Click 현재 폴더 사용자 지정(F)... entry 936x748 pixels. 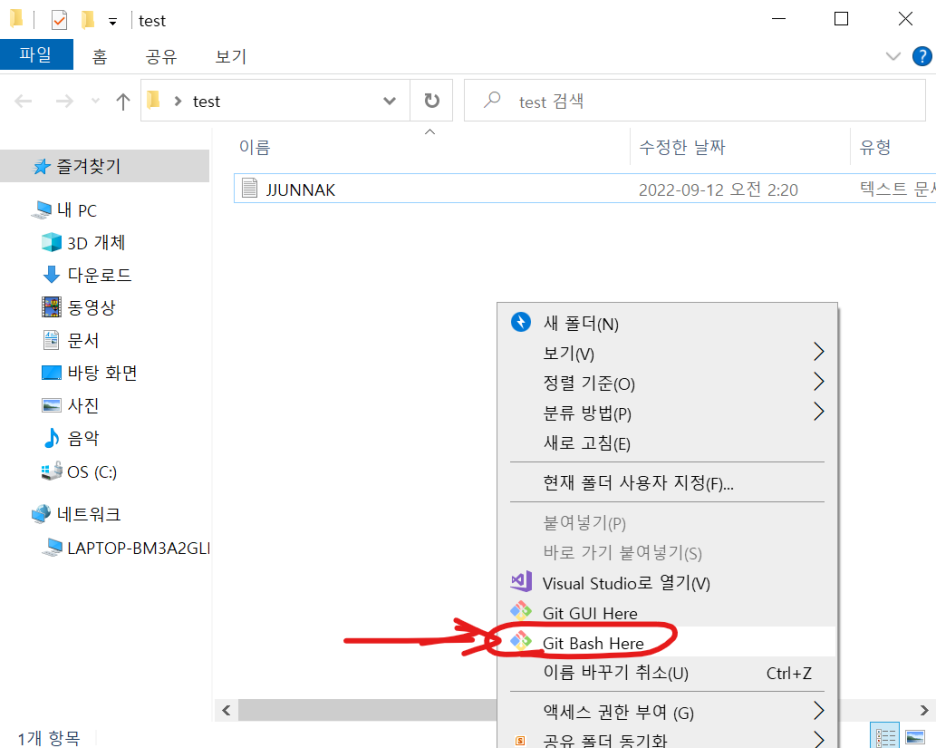666,482
